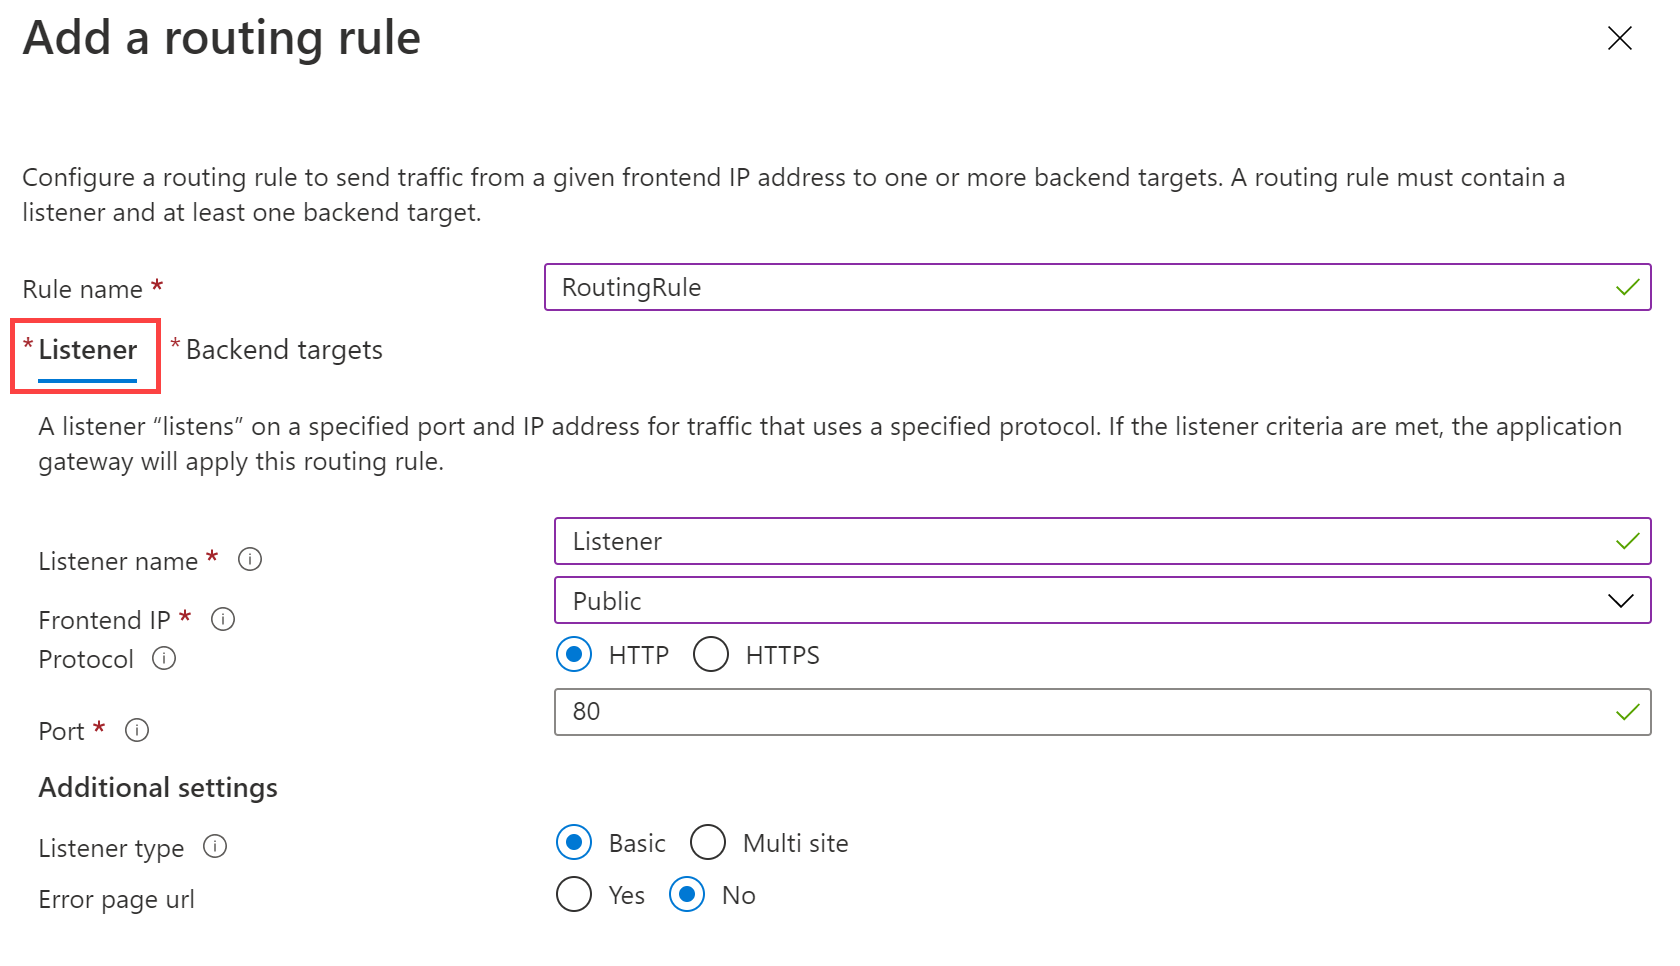Image resolution: width=1680 pixels, height=966 pixels.
Task: Choose Multi site listener type
Action: [x=708, y=842]
